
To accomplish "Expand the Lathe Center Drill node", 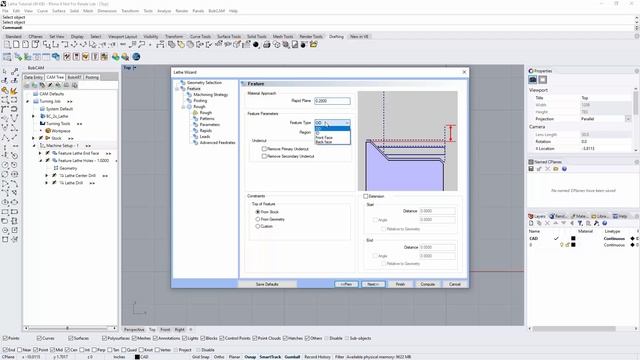I will point(47,176).
